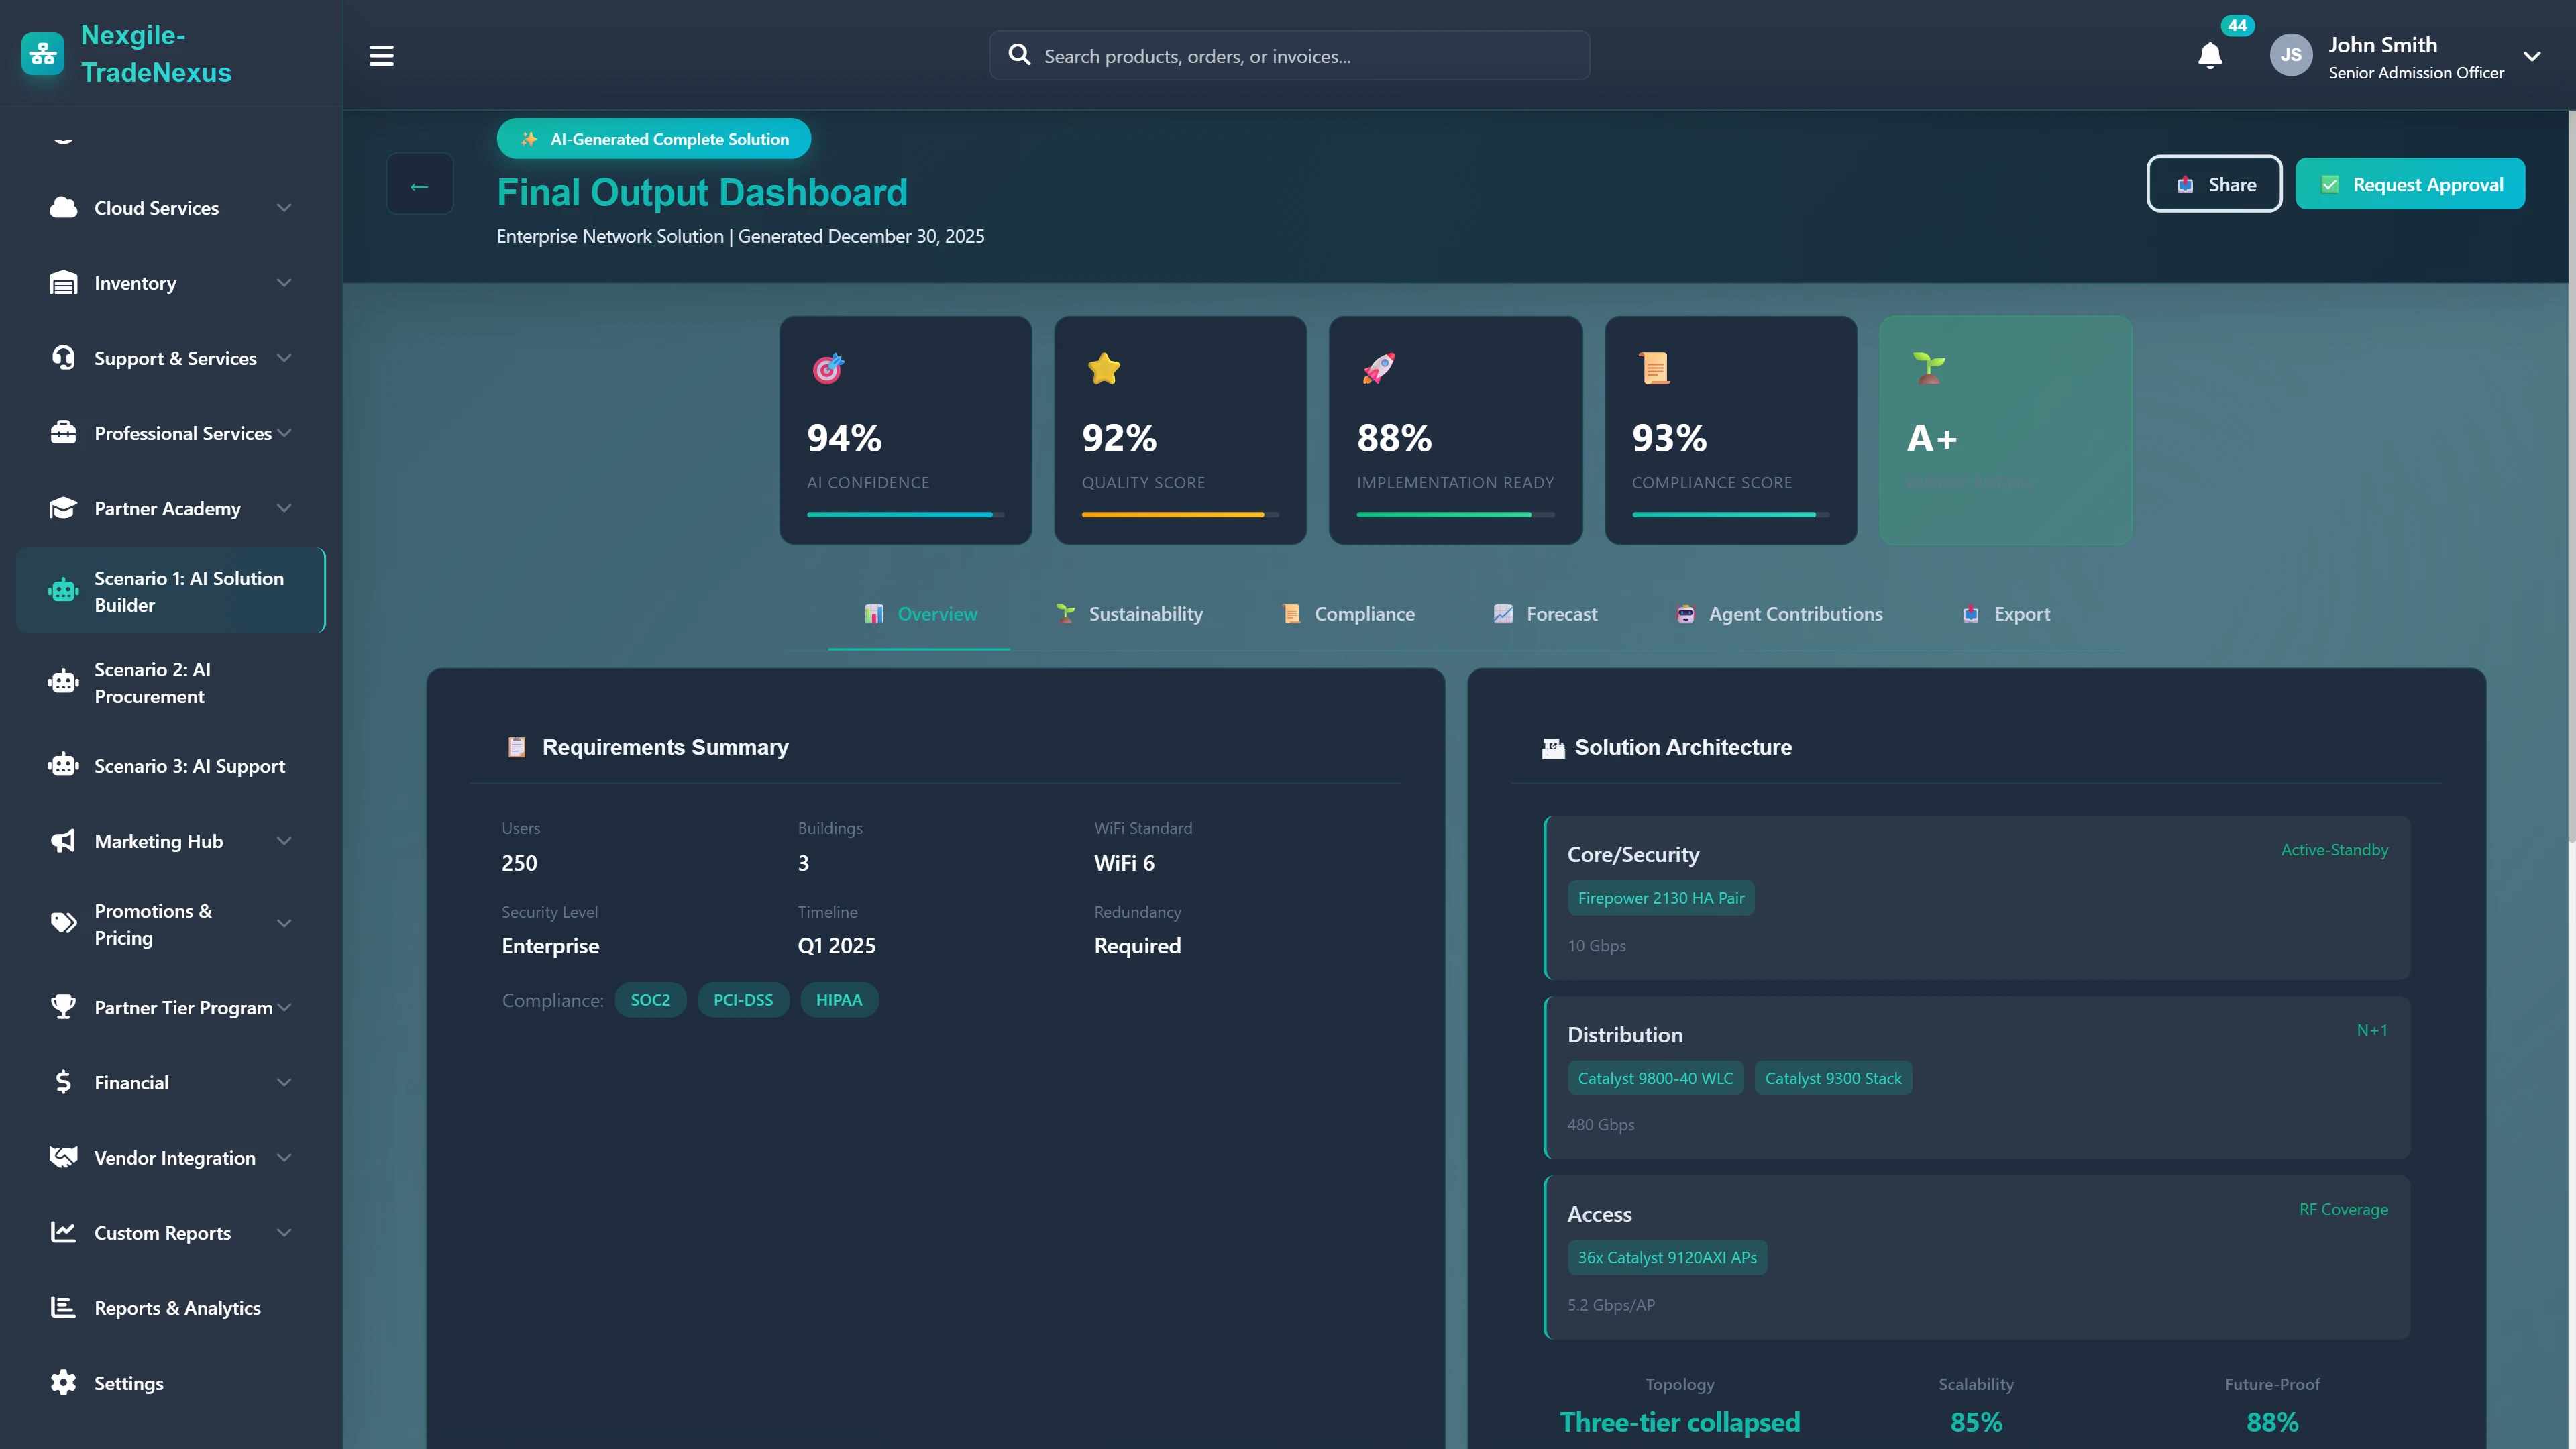Click the Request Approval button
The width and height of the screenshot is (2576, 1449).
(x=2411, y=184)
